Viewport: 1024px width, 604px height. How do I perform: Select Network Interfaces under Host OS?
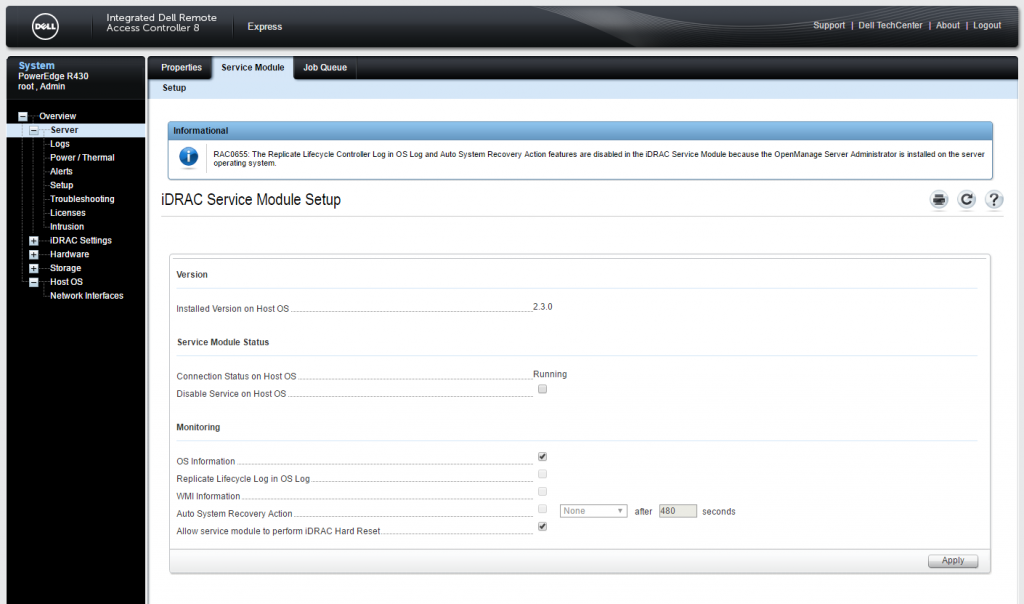(87, 295)
